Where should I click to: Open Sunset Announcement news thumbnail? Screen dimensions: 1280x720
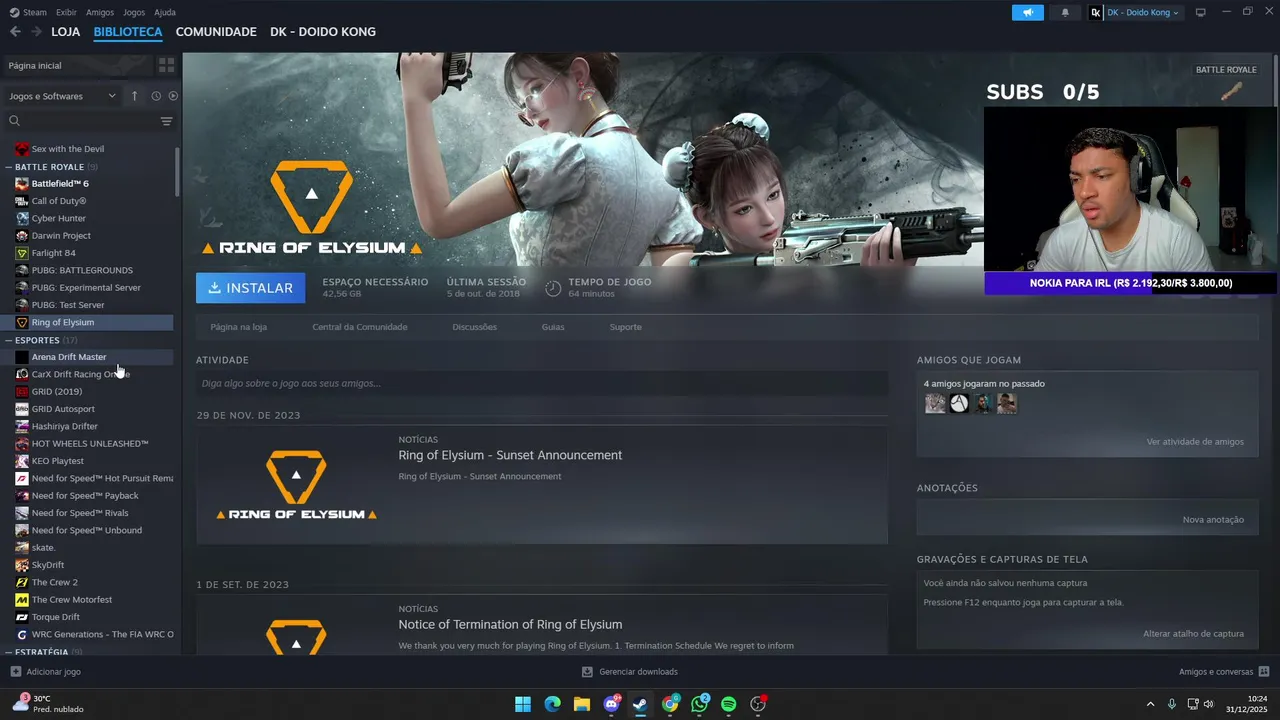[x=296, y=485]
